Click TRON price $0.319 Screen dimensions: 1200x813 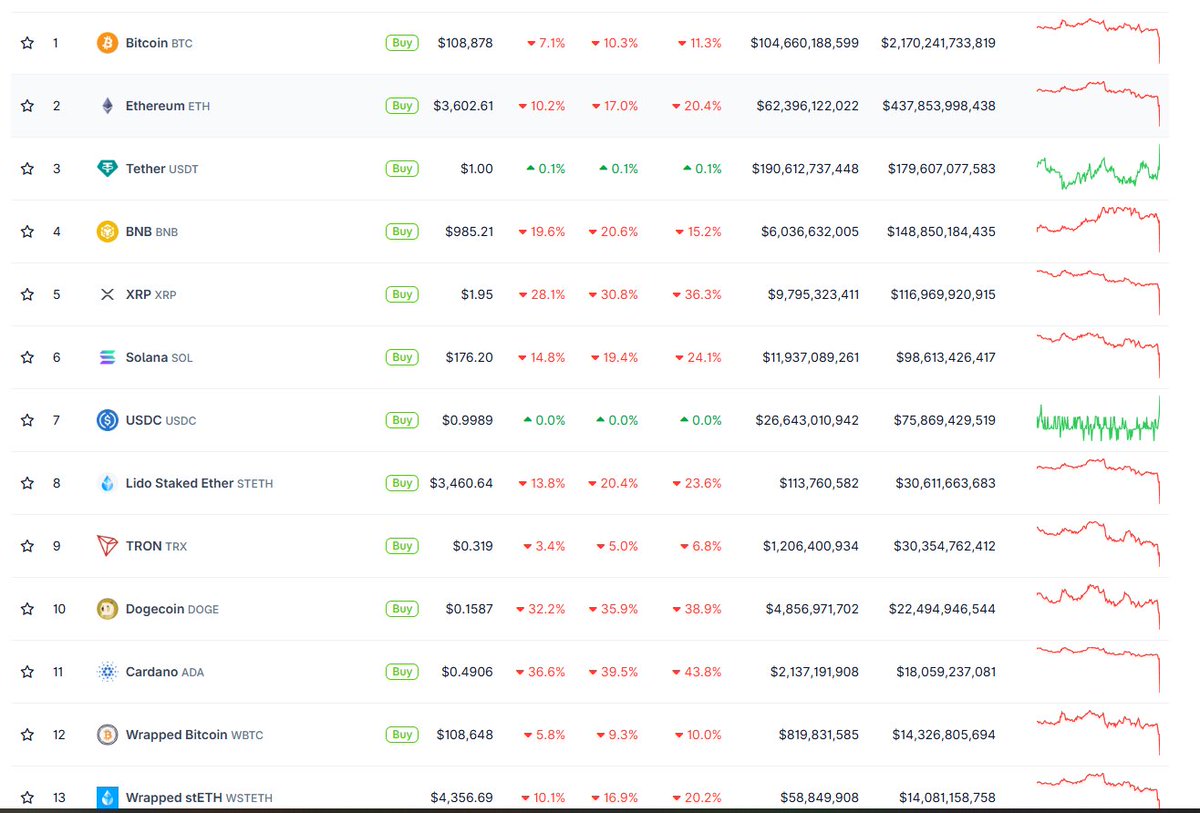(472, 547)
